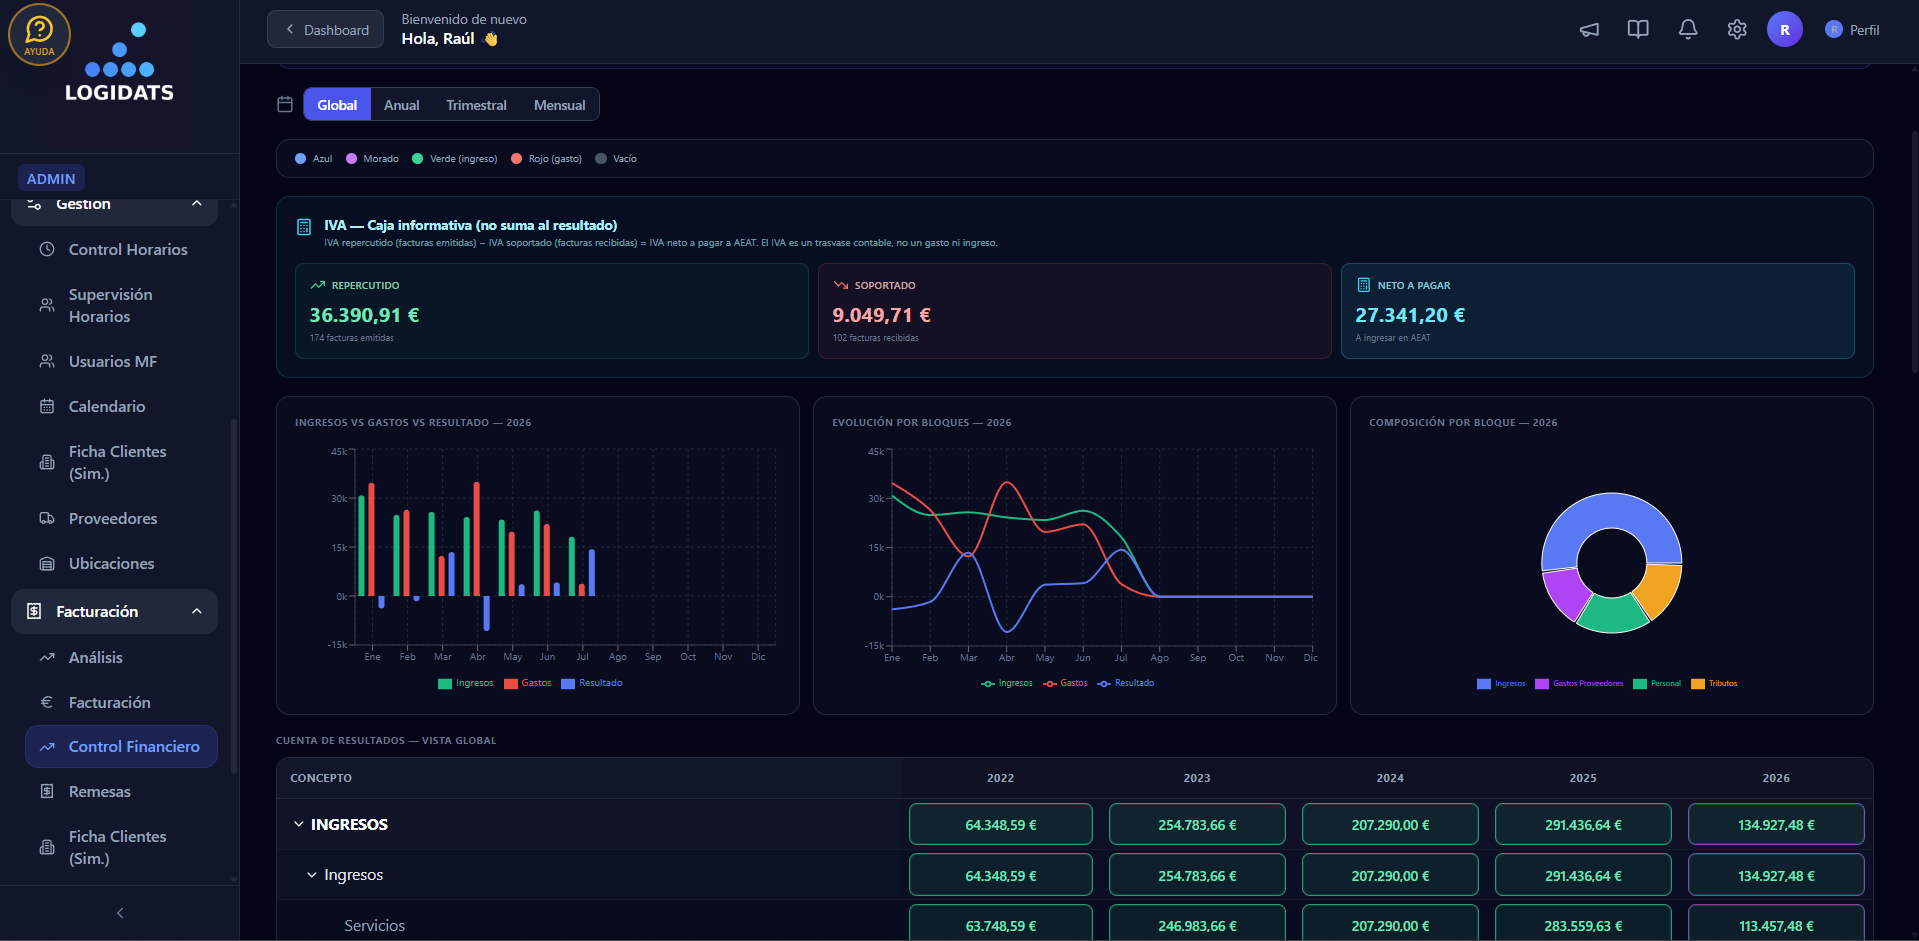Click the 2026 INGRESOS cell 134.927,48 €
The height and width of the screenshot is (941, 1919).
click(1776, 825)
